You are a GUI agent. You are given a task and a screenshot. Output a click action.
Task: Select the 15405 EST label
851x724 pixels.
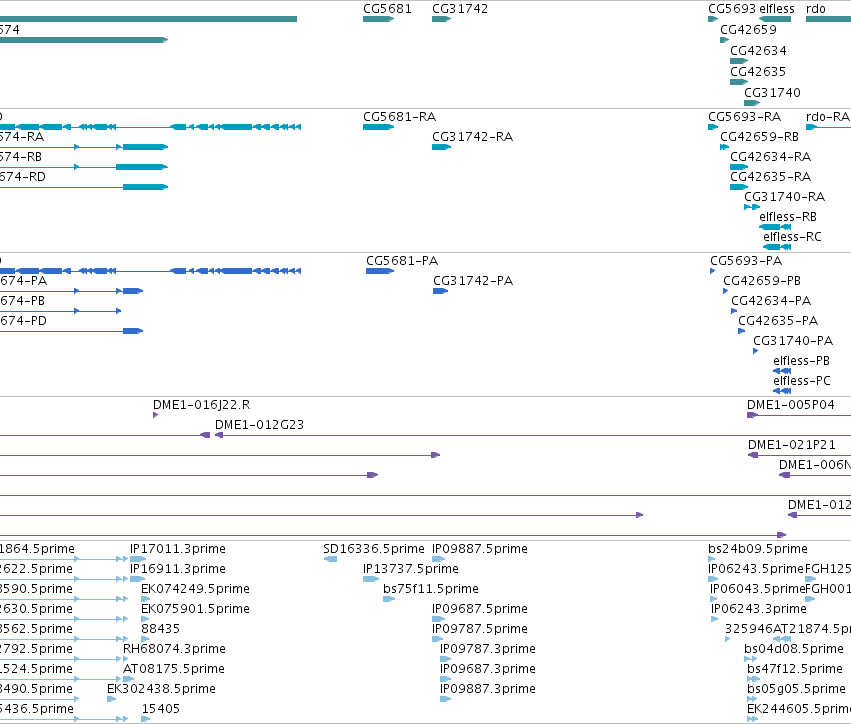pyautogui.click(x=160, y=709)
